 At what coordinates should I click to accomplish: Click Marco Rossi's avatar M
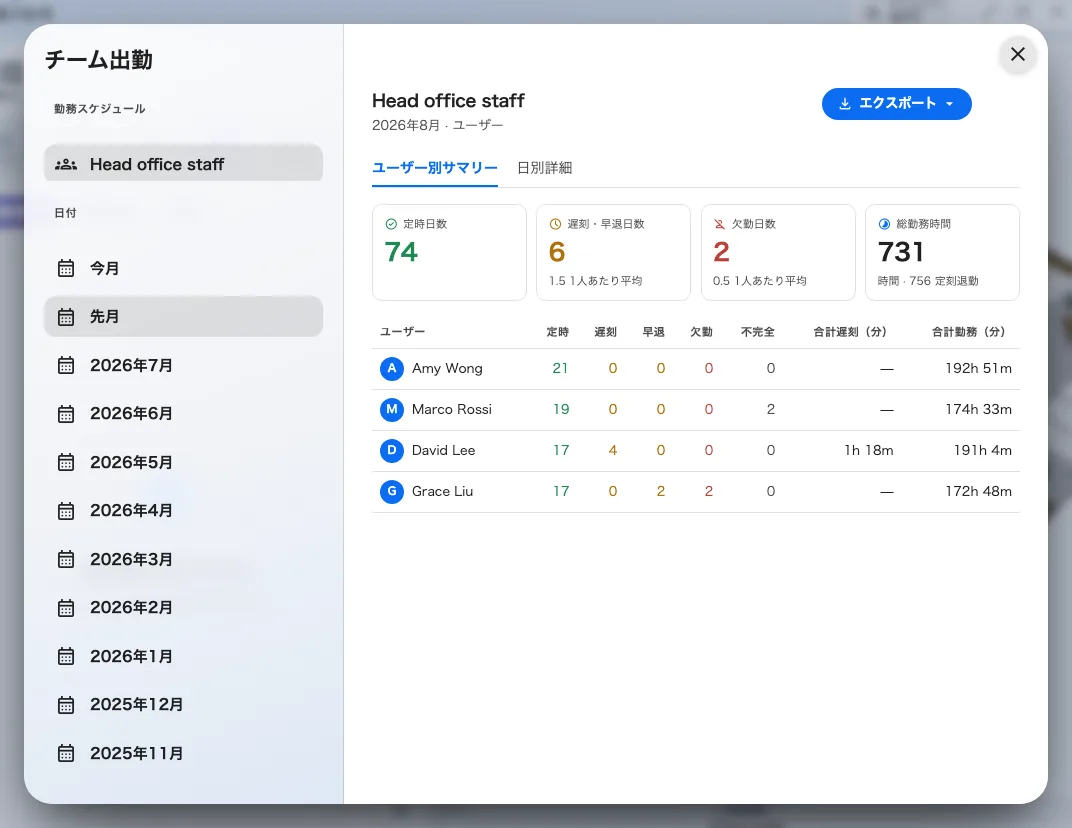point(392,410)
